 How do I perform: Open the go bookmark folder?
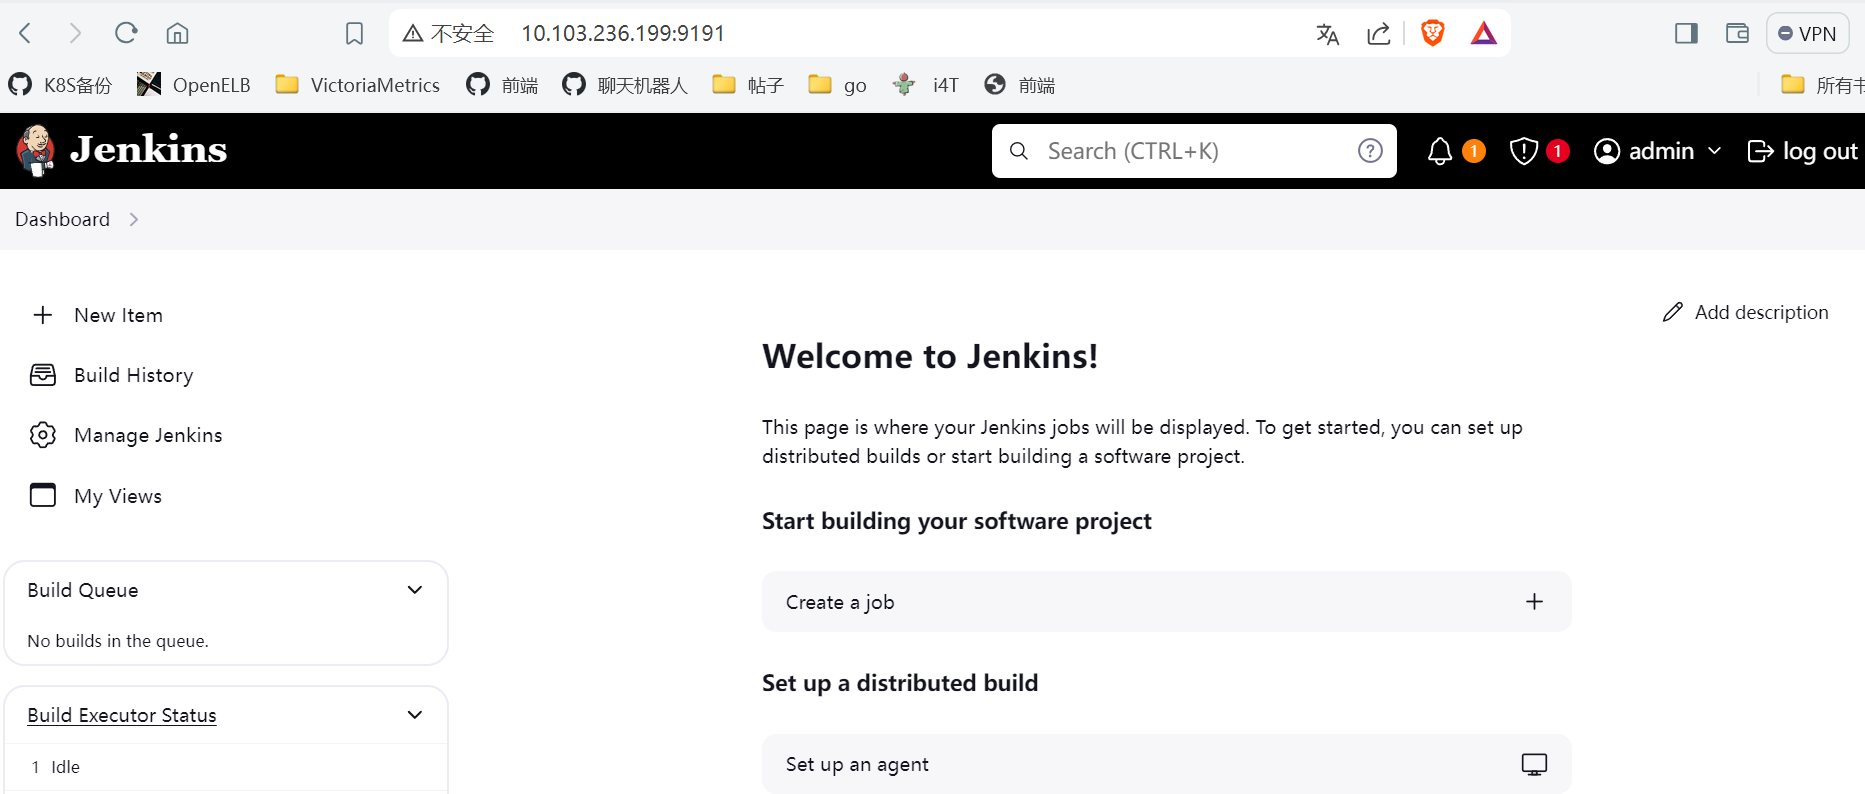coord(838,85)
